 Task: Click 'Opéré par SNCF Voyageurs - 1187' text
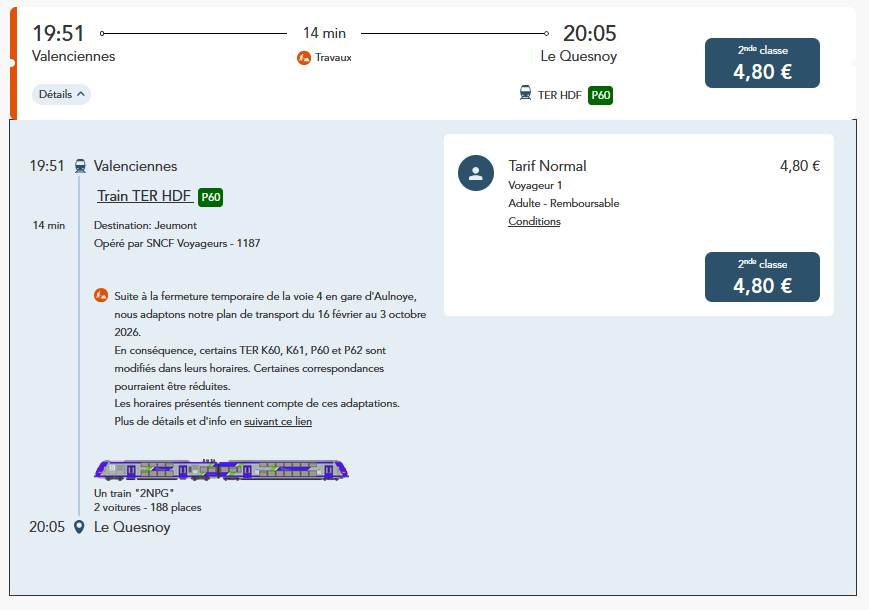[x=177, y=243]
